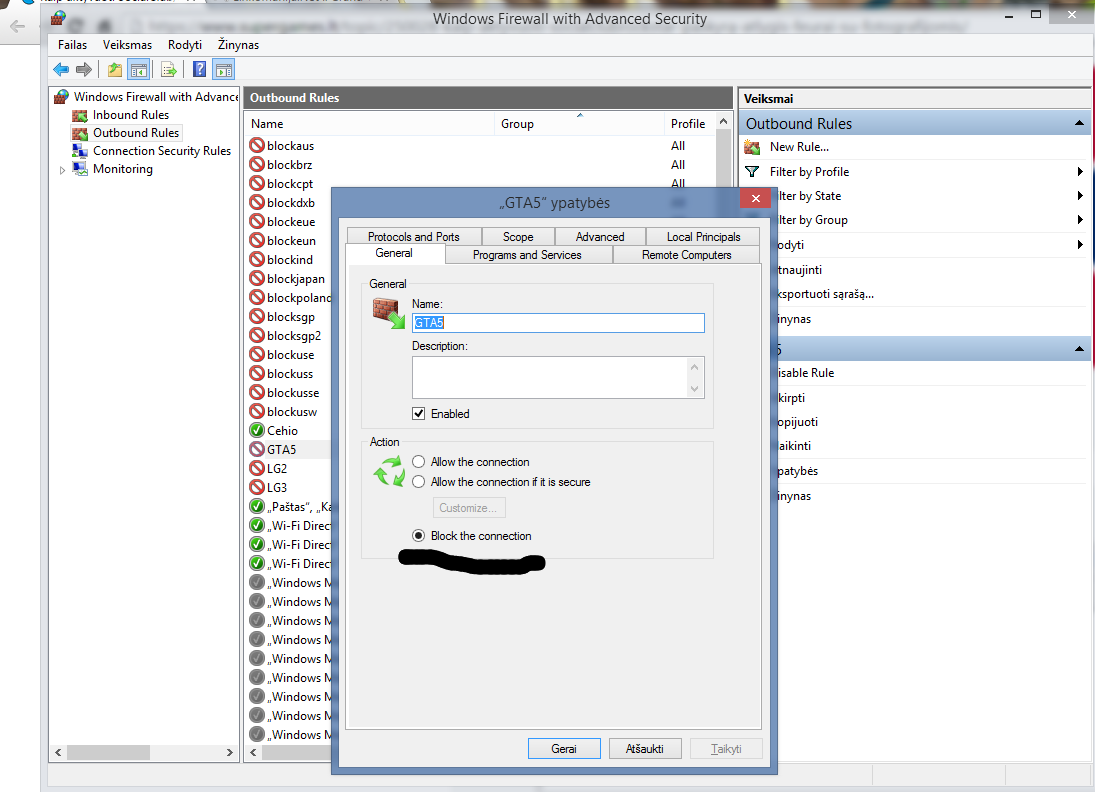Click the Name text field containing GTA5
The image size is (1095, 792).
coord(557,323)
